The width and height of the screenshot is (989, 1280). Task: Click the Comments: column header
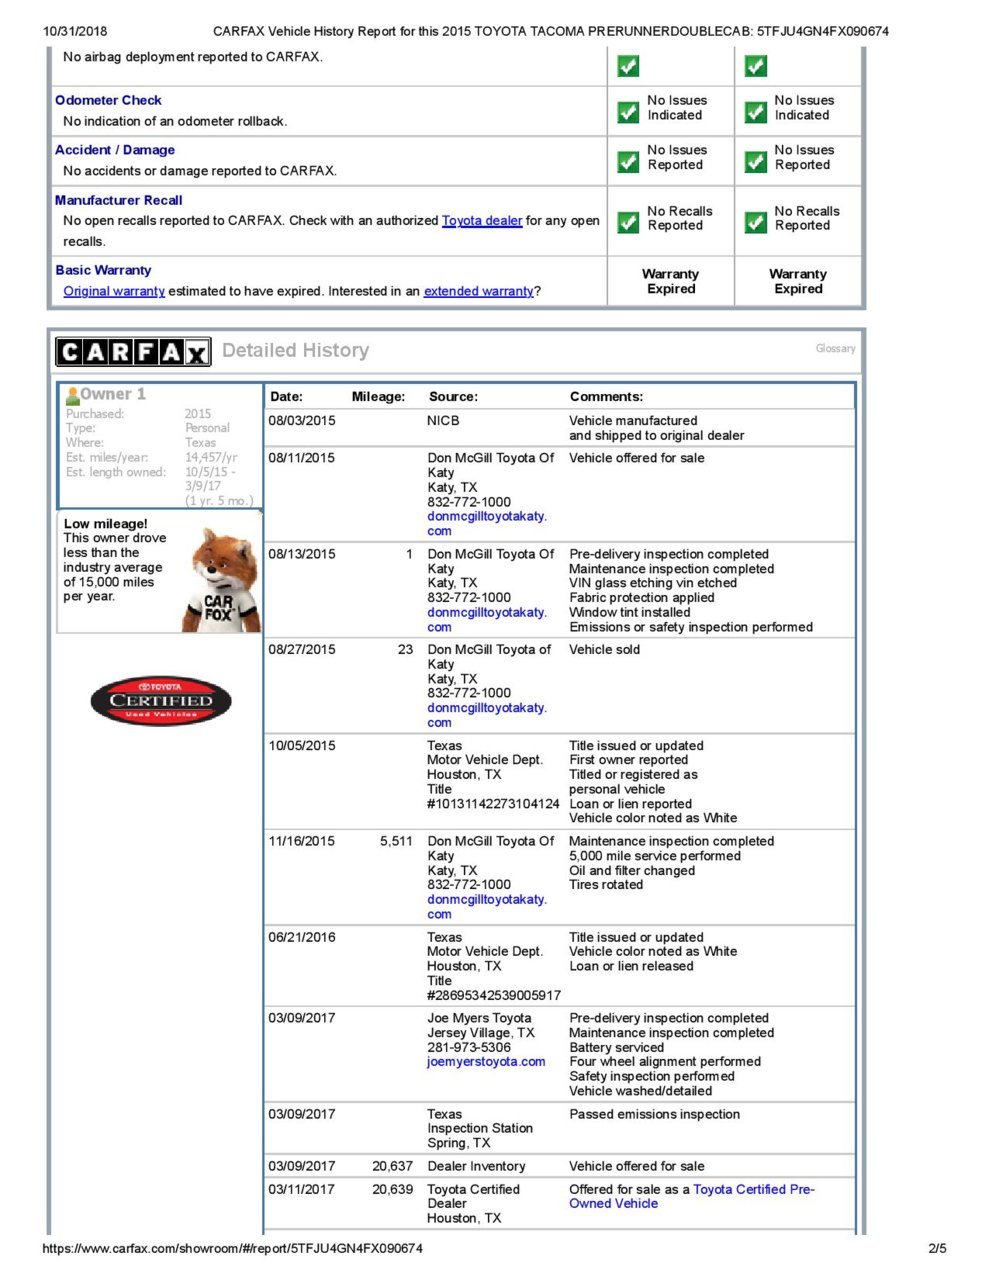(x=606, y=397)
